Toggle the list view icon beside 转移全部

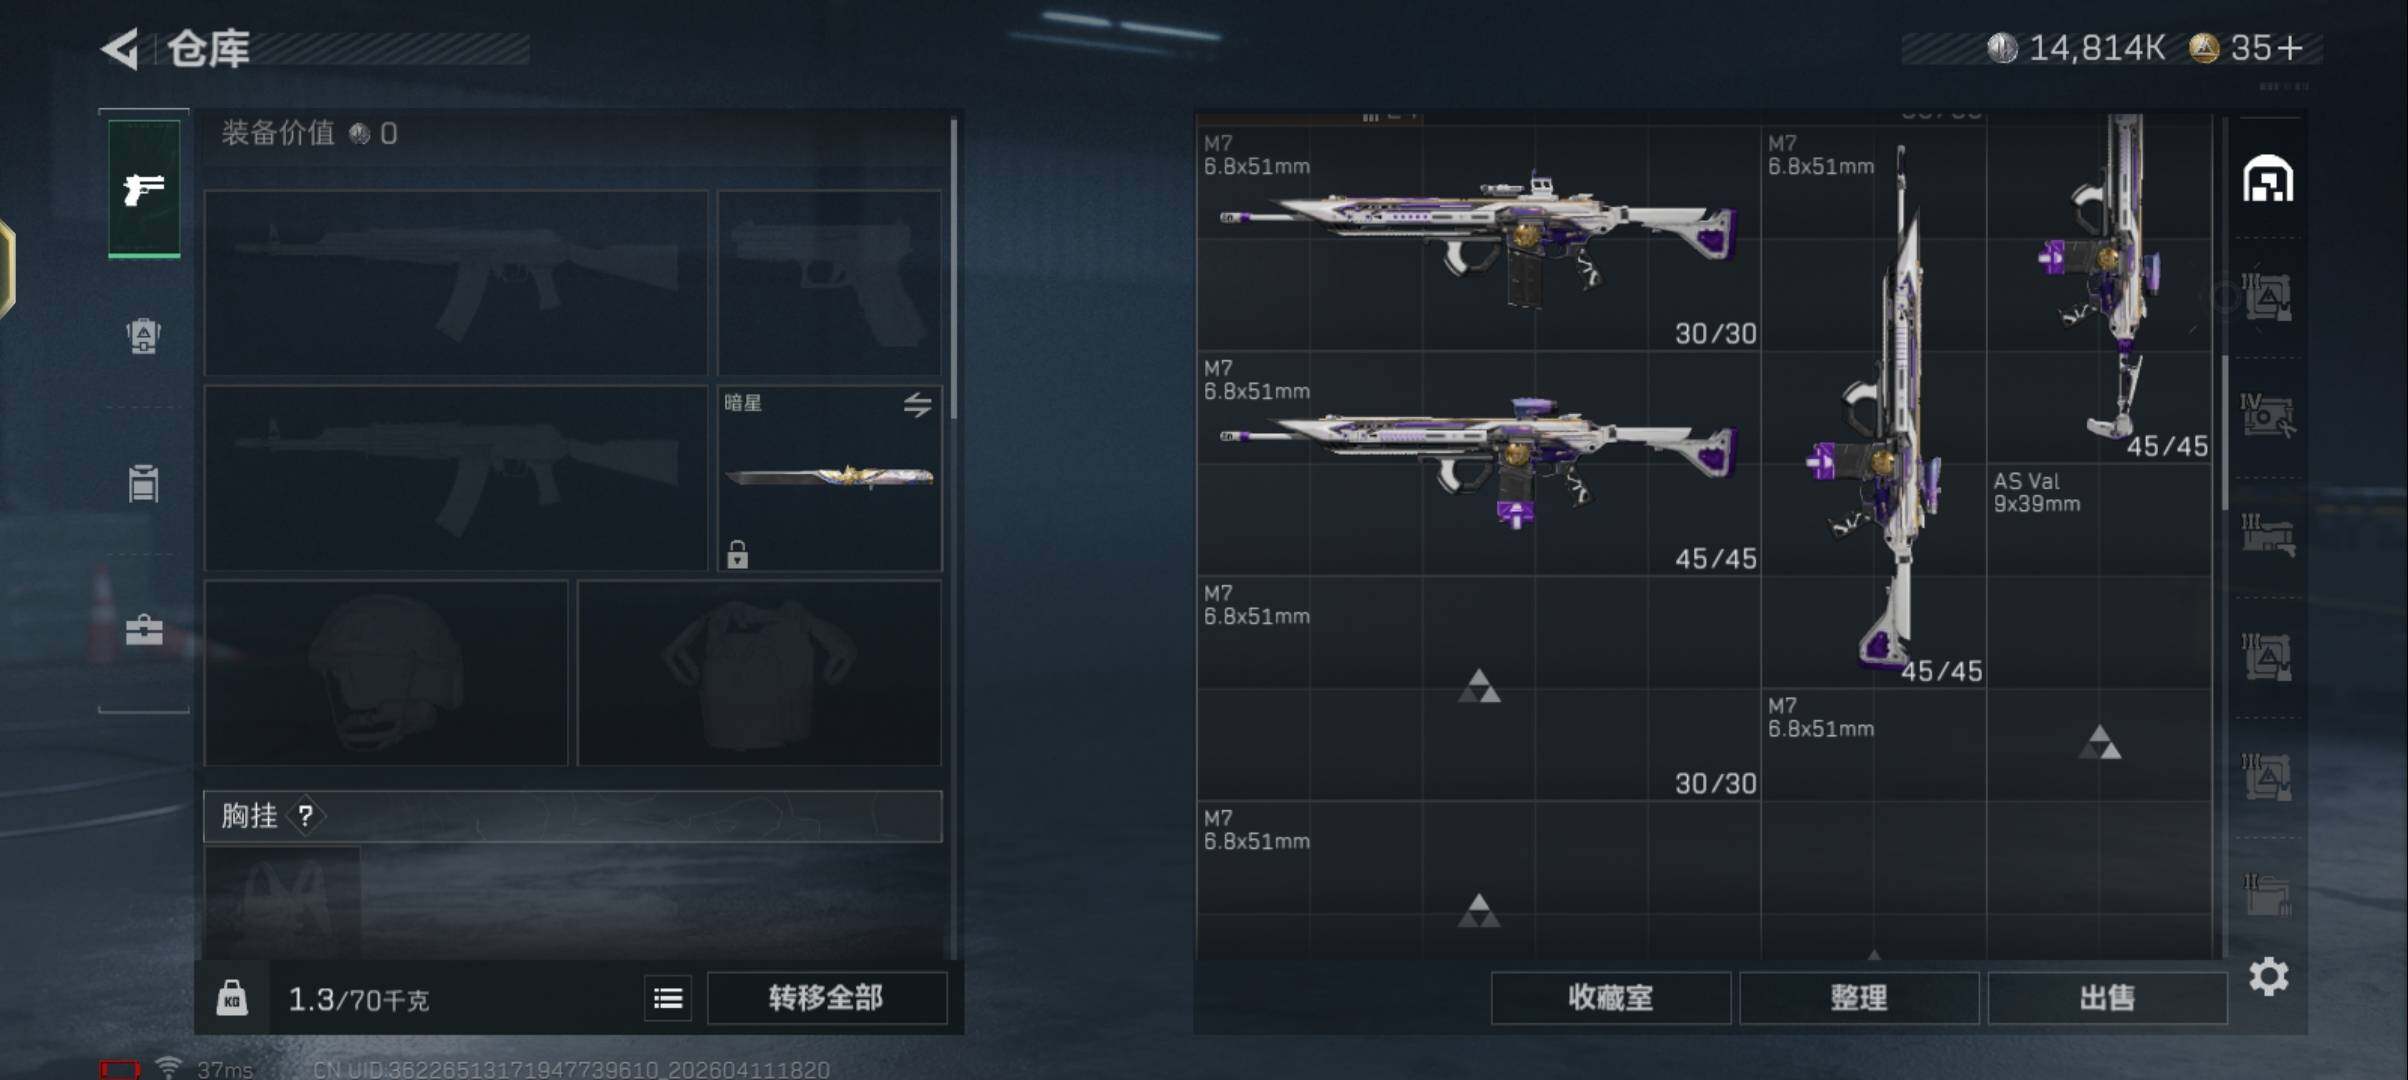tap(668, 998)
